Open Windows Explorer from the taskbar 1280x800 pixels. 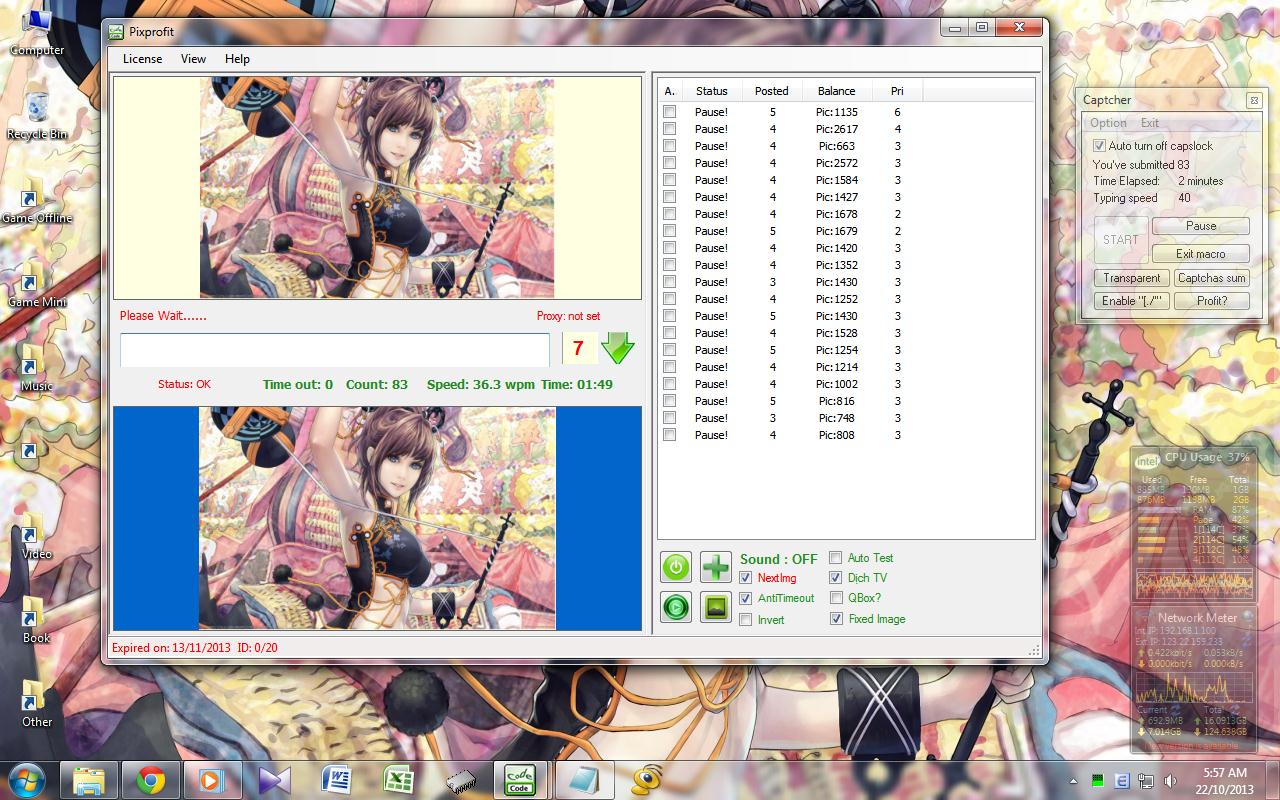(x=89, y=779)
